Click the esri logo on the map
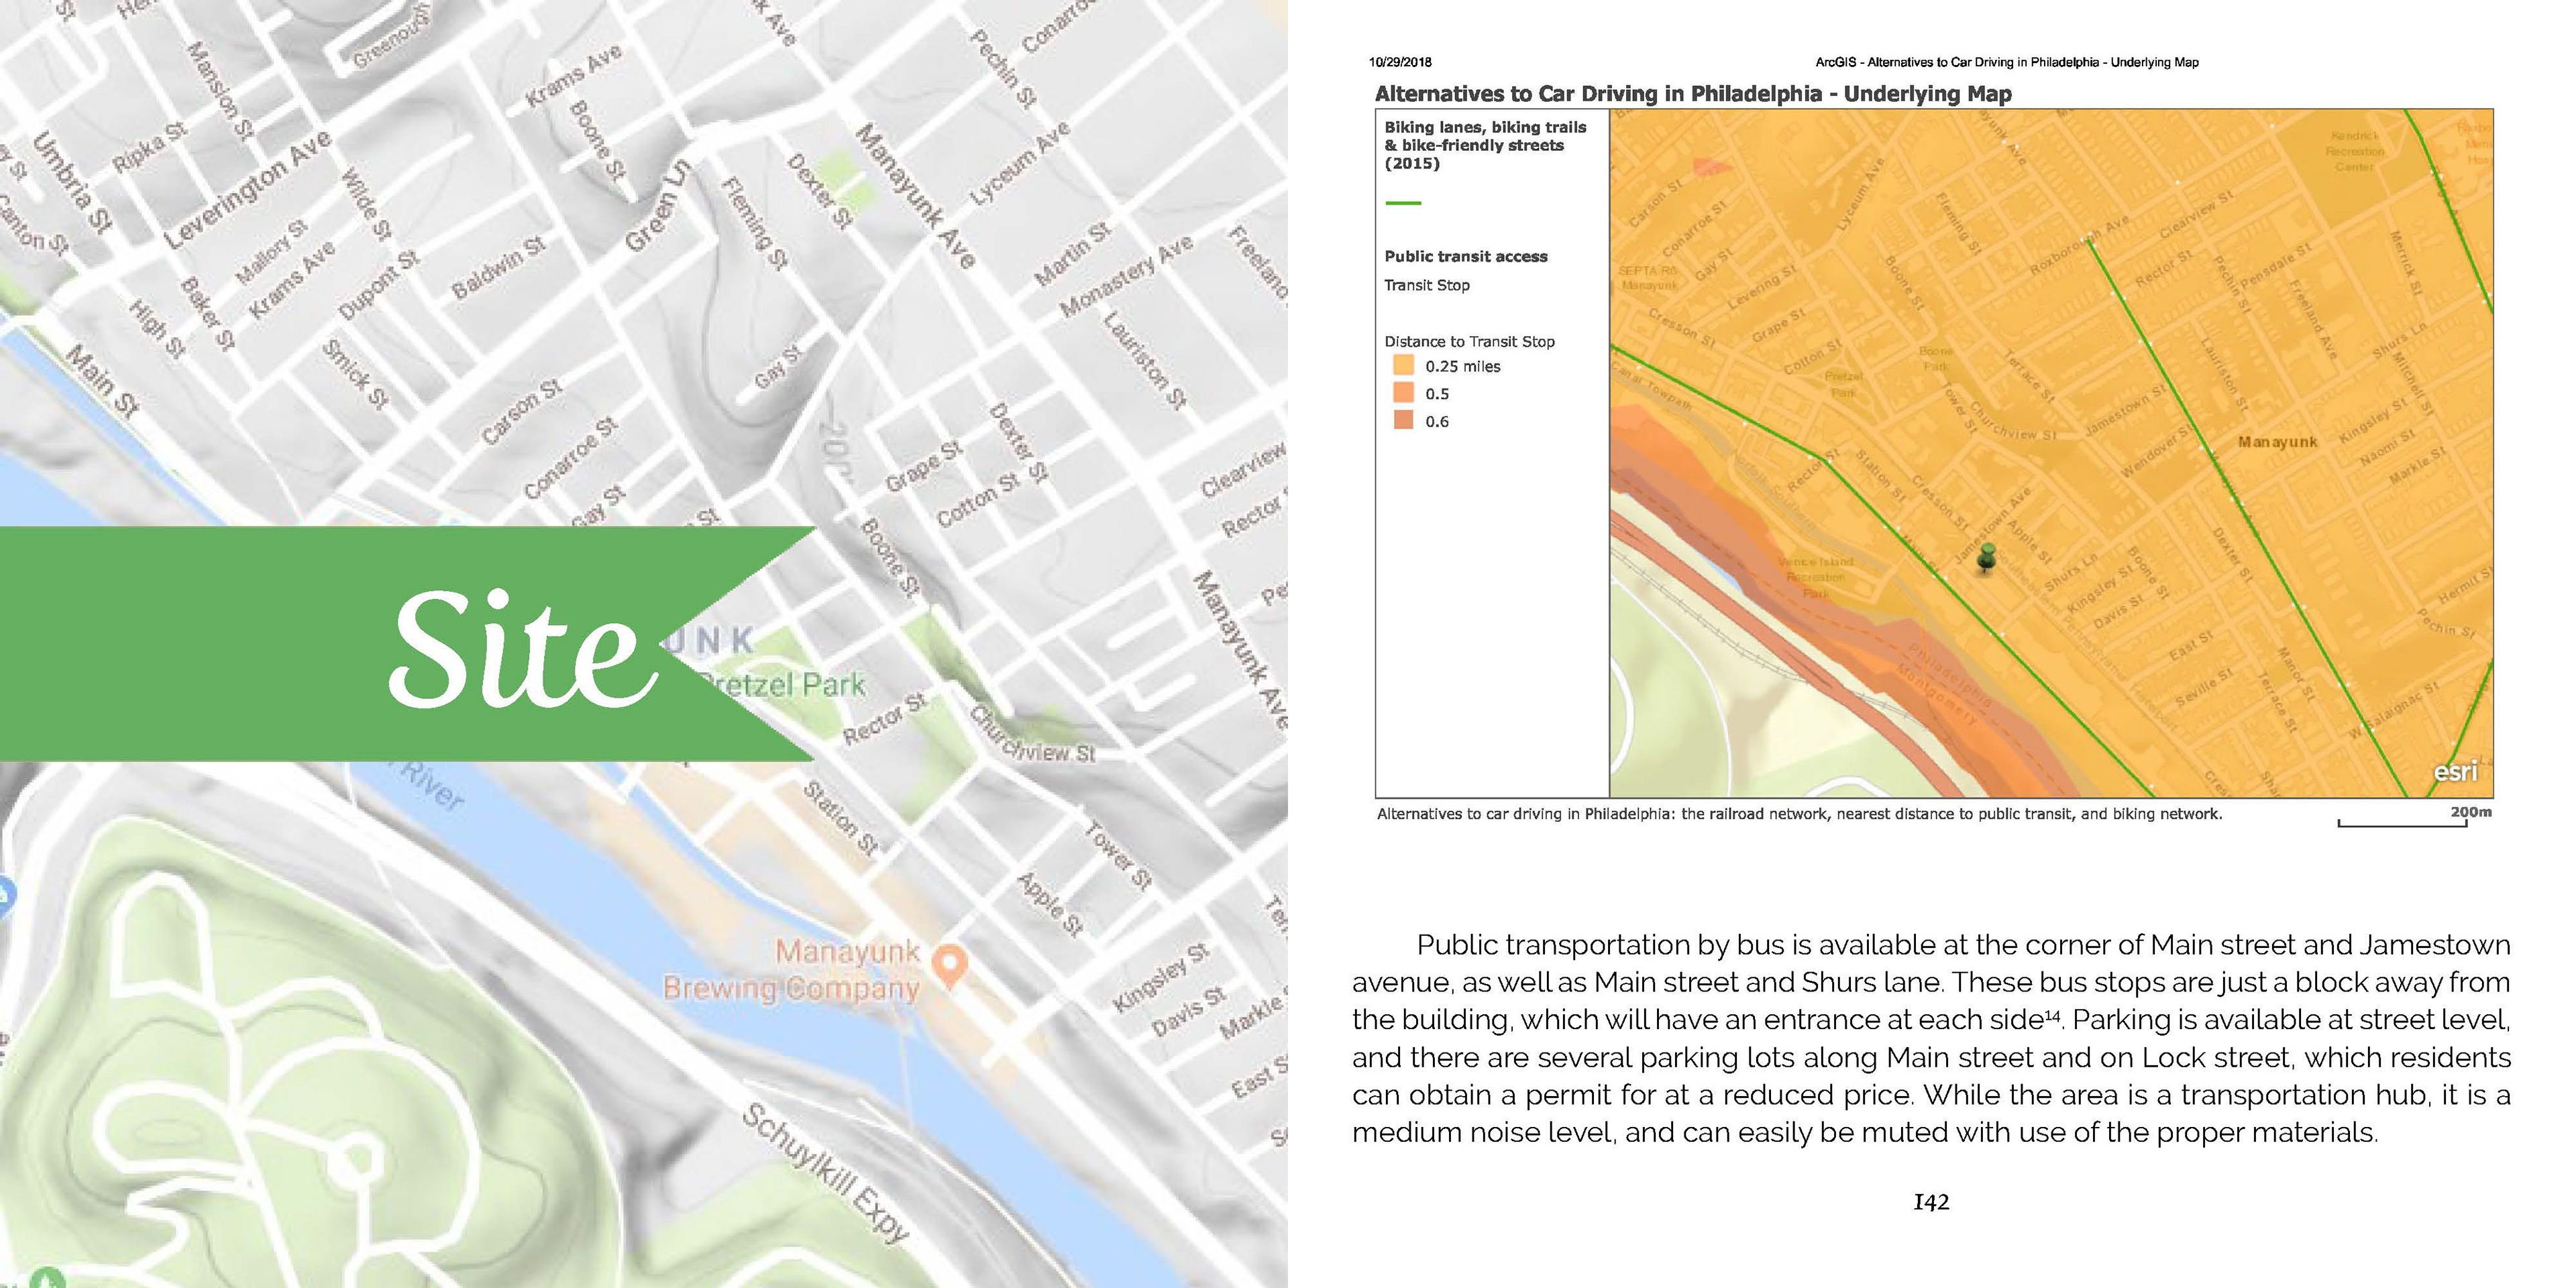Viewport: 2576px width, 1288px height. pos(2455,772)
